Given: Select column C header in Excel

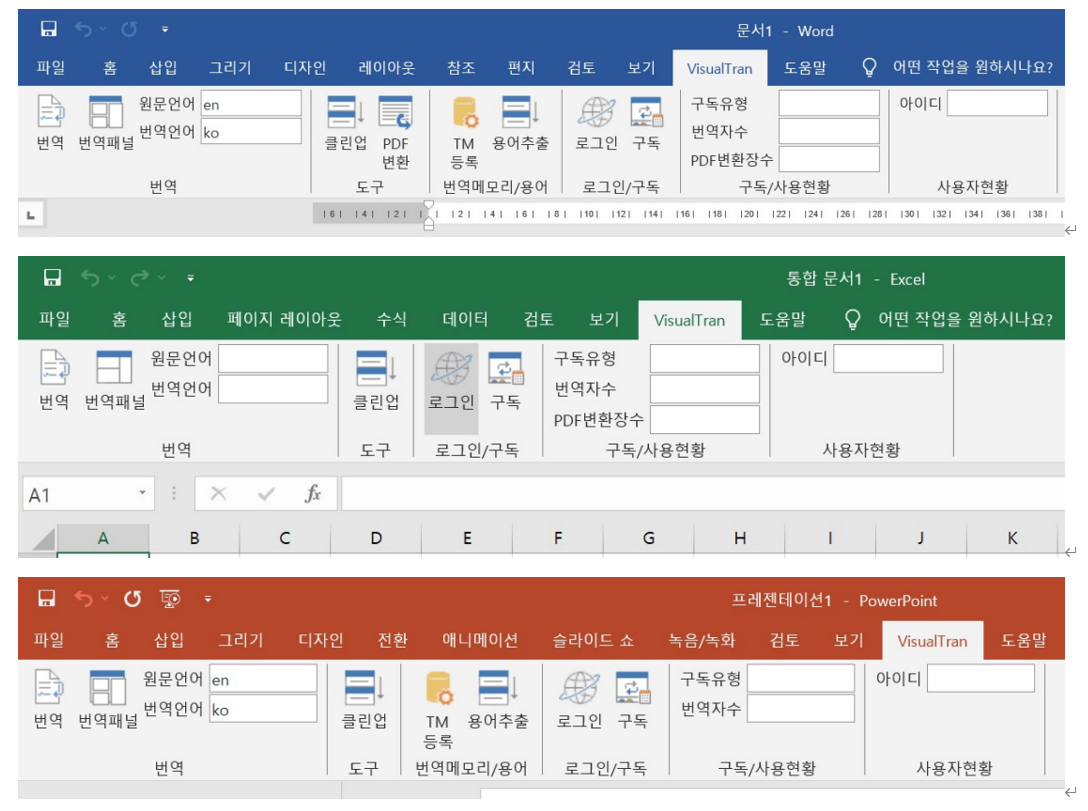Looking at the screenshot, I should tap(285, 538).
